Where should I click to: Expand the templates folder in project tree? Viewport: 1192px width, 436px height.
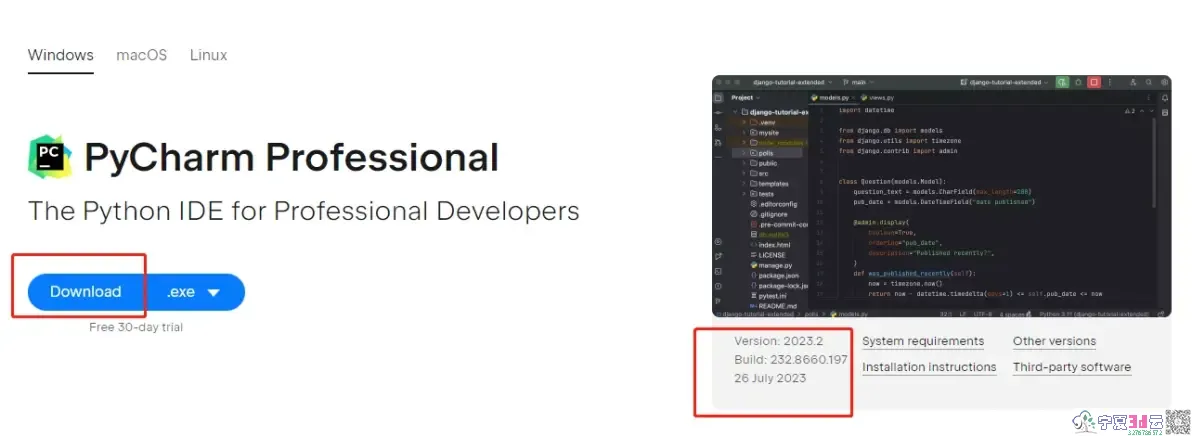(x=743, y=184)
